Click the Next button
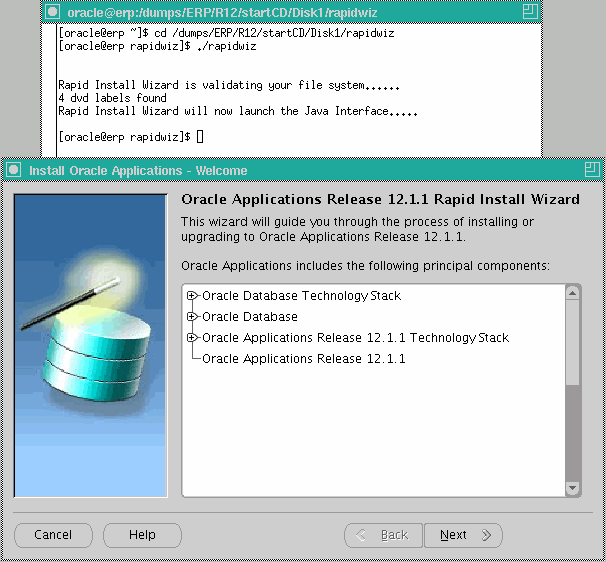The height and width of the screenshot is (562, 606). point(463,535)
